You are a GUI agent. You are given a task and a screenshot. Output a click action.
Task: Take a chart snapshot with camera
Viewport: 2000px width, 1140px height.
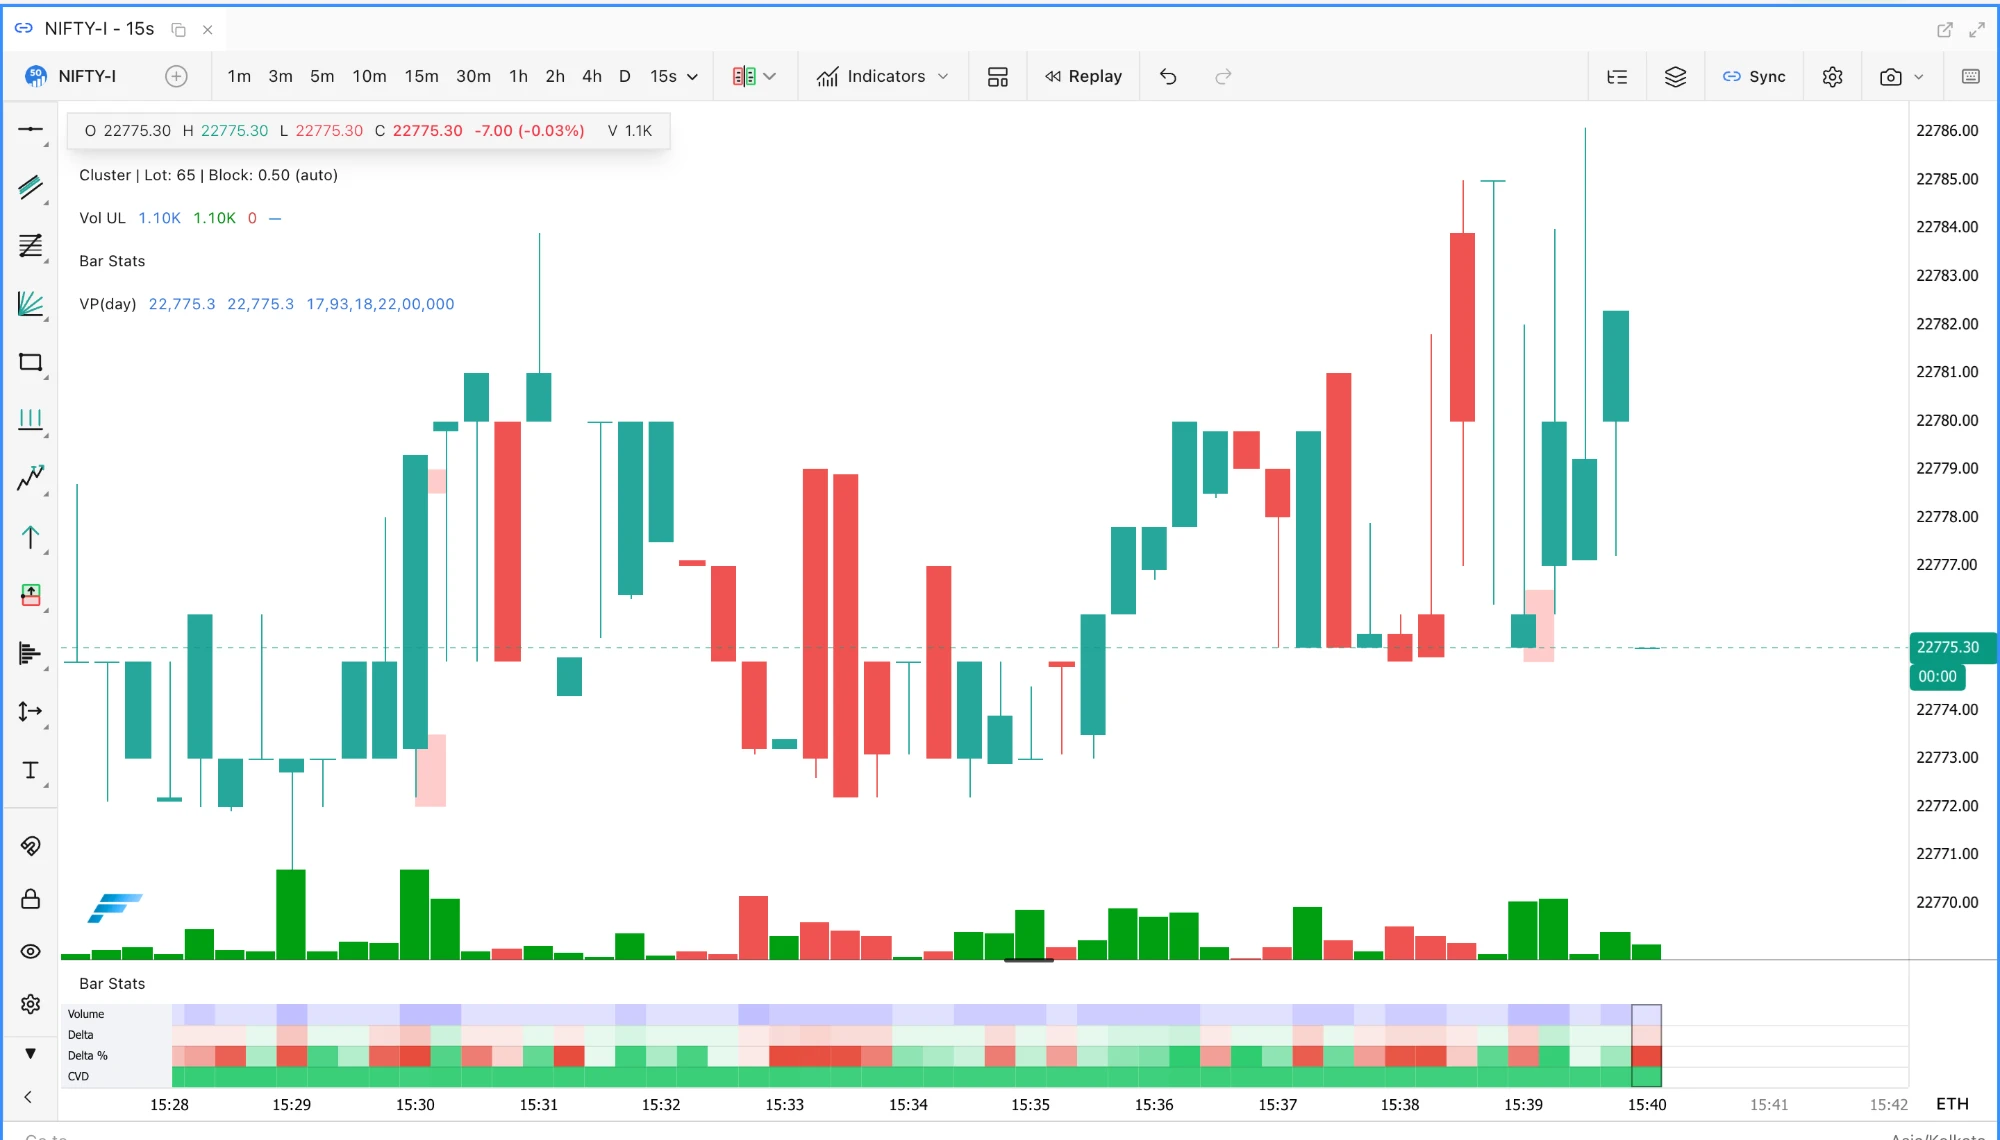click(1890, 76)
